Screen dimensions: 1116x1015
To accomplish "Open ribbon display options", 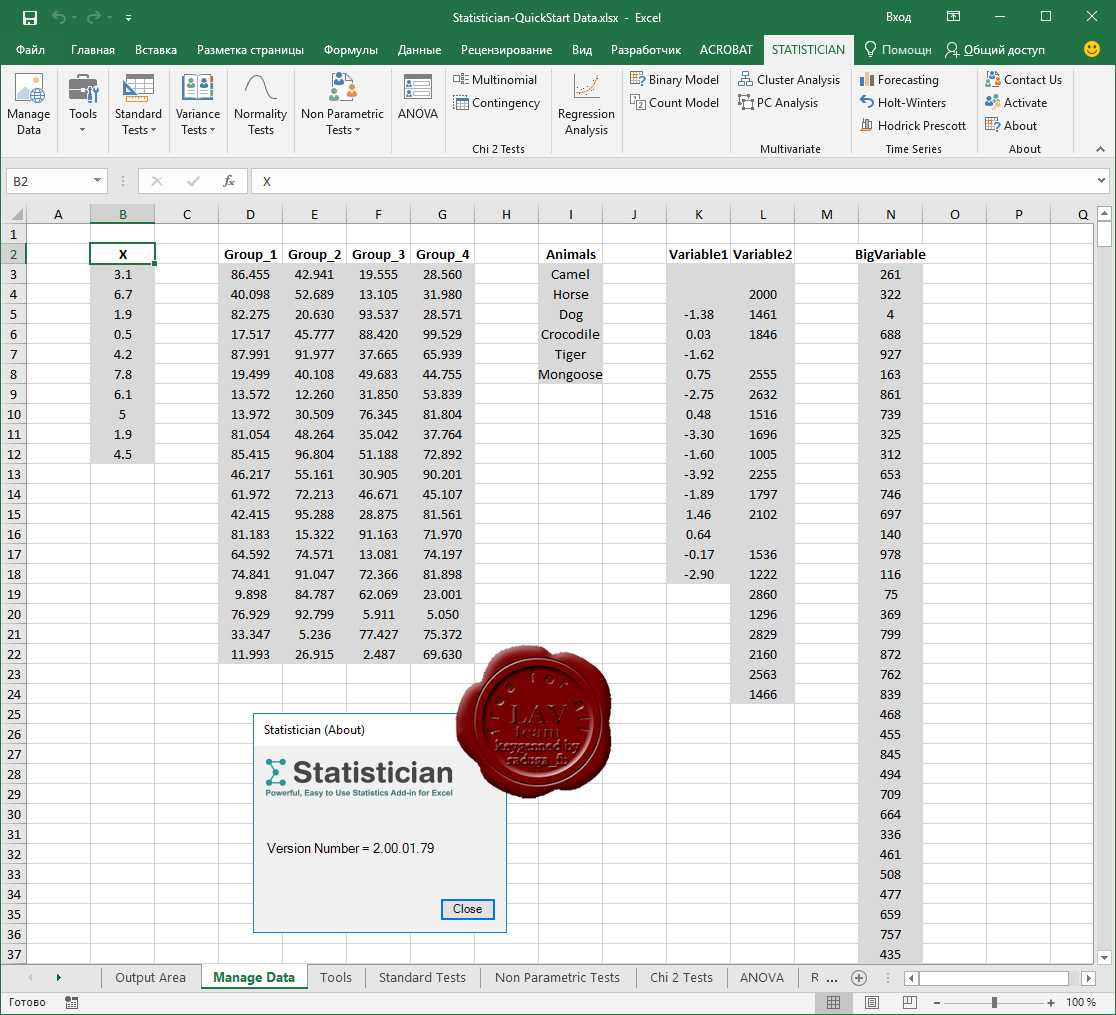I will [953, 17].
